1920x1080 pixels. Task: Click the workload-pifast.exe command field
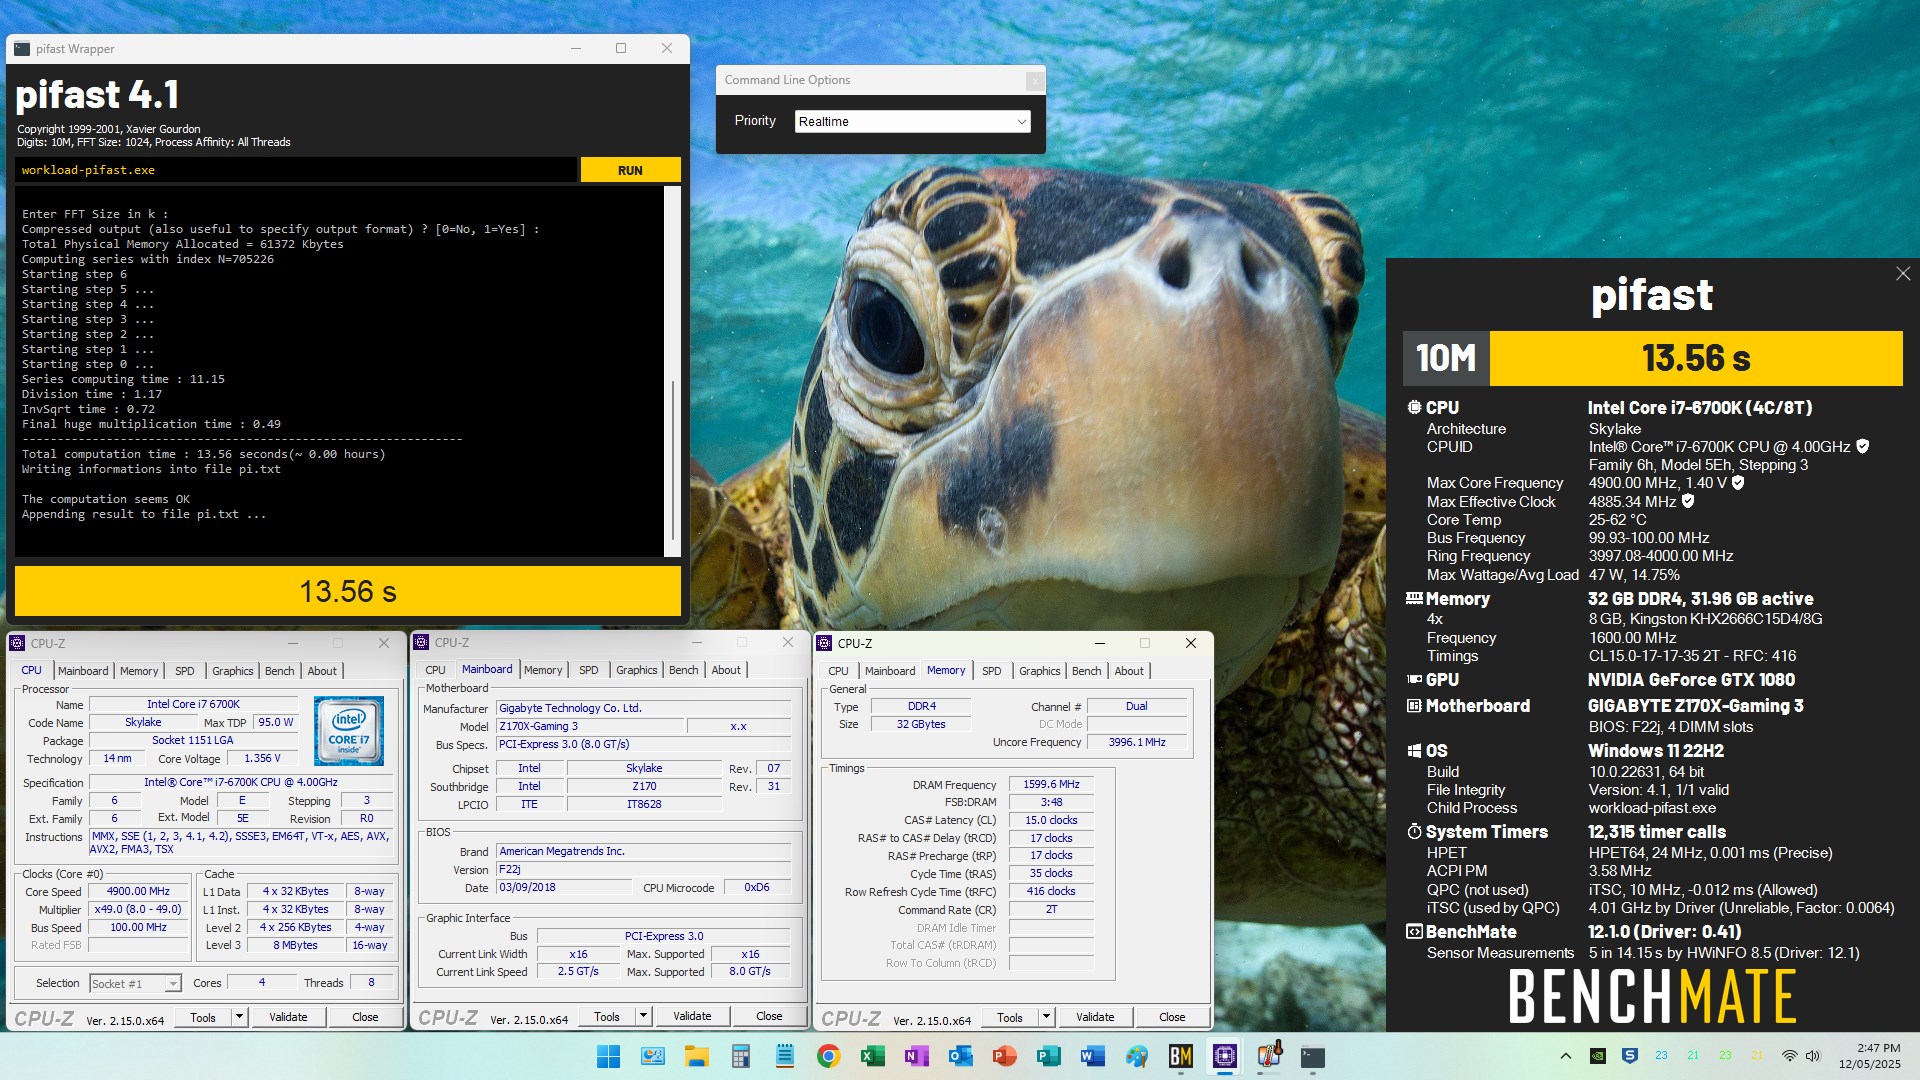[x=296, y=170]
